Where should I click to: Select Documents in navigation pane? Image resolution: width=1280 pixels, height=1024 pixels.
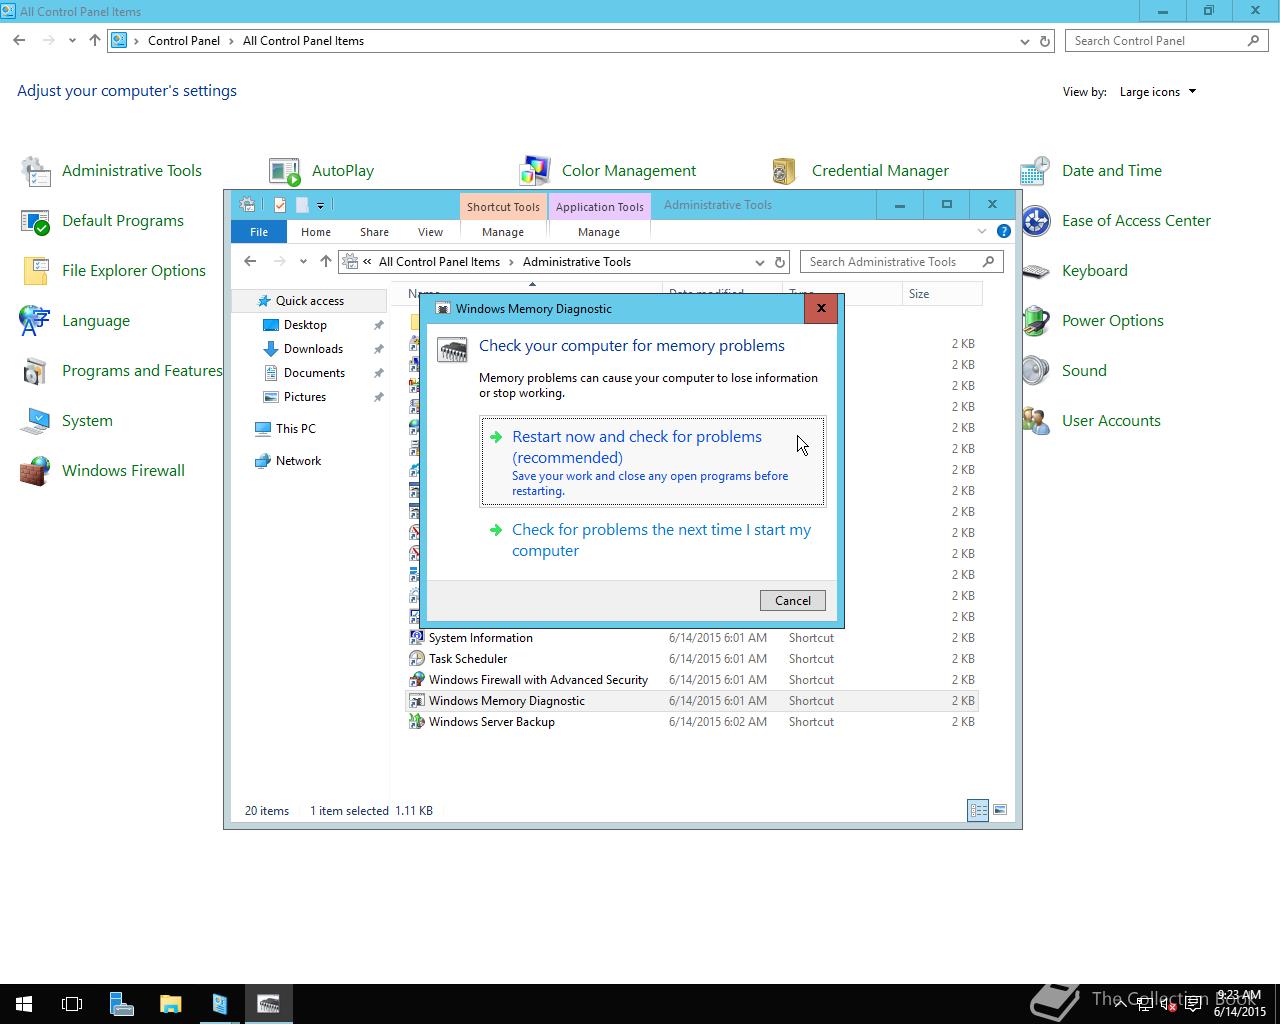(x=314, y=373)
